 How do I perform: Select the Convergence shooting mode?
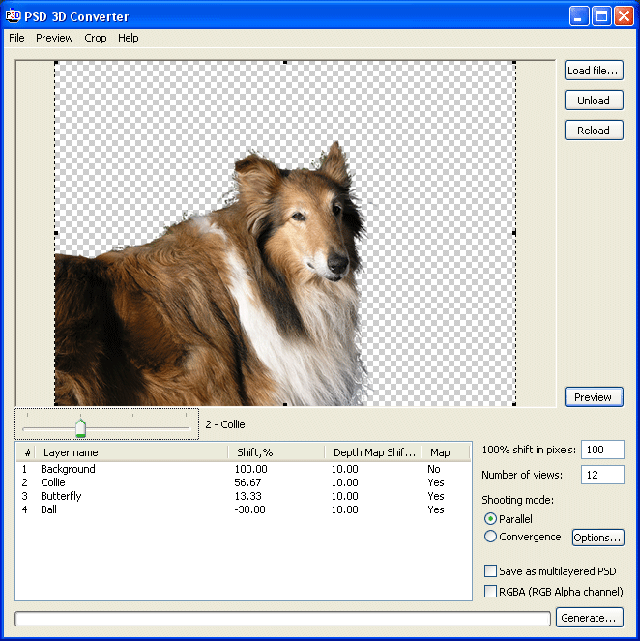490,537
